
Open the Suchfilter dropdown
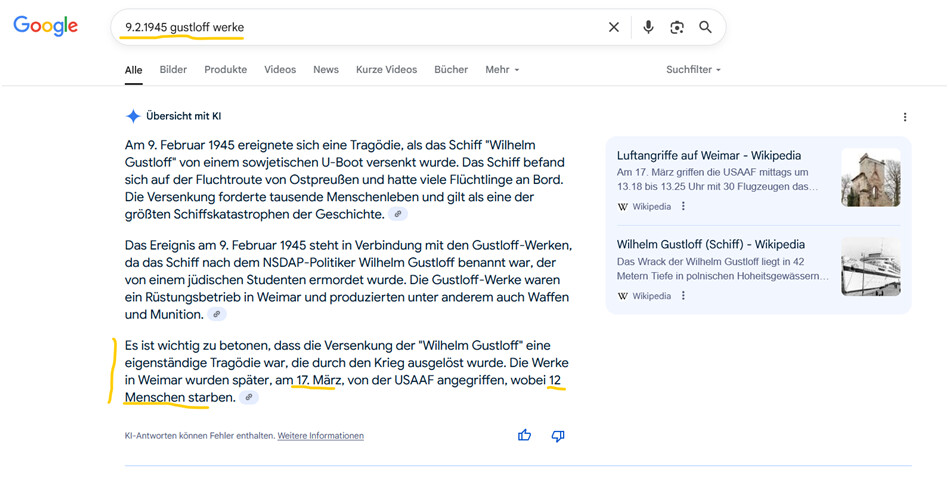pyautogui.click(x=693, y=70)
